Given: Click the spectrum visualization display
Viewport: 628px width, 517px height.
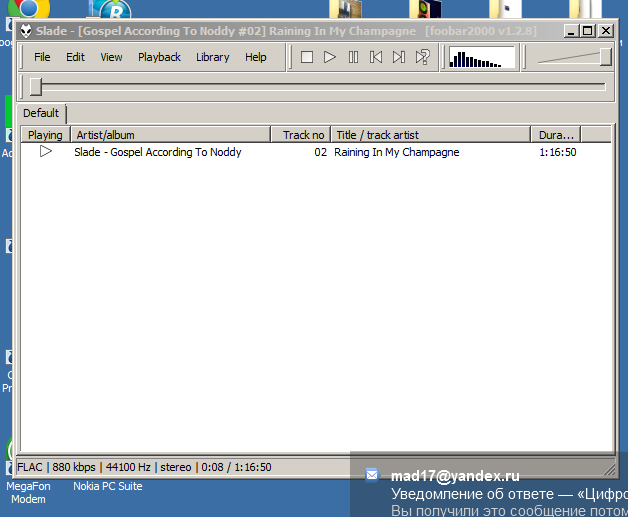Looking at the screenshot, I should (x=481, y=57).
